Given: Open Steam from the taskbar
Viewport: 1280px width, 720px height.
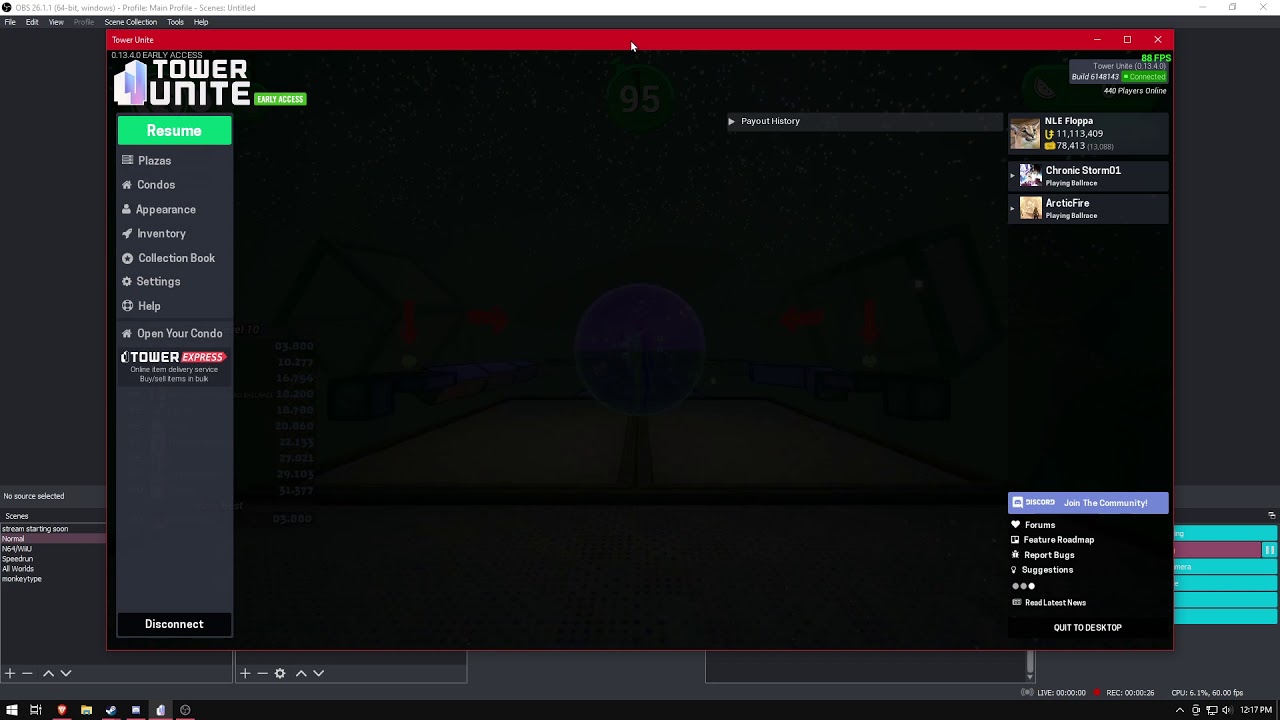Looking at the screenshot, I should point(111,710).
